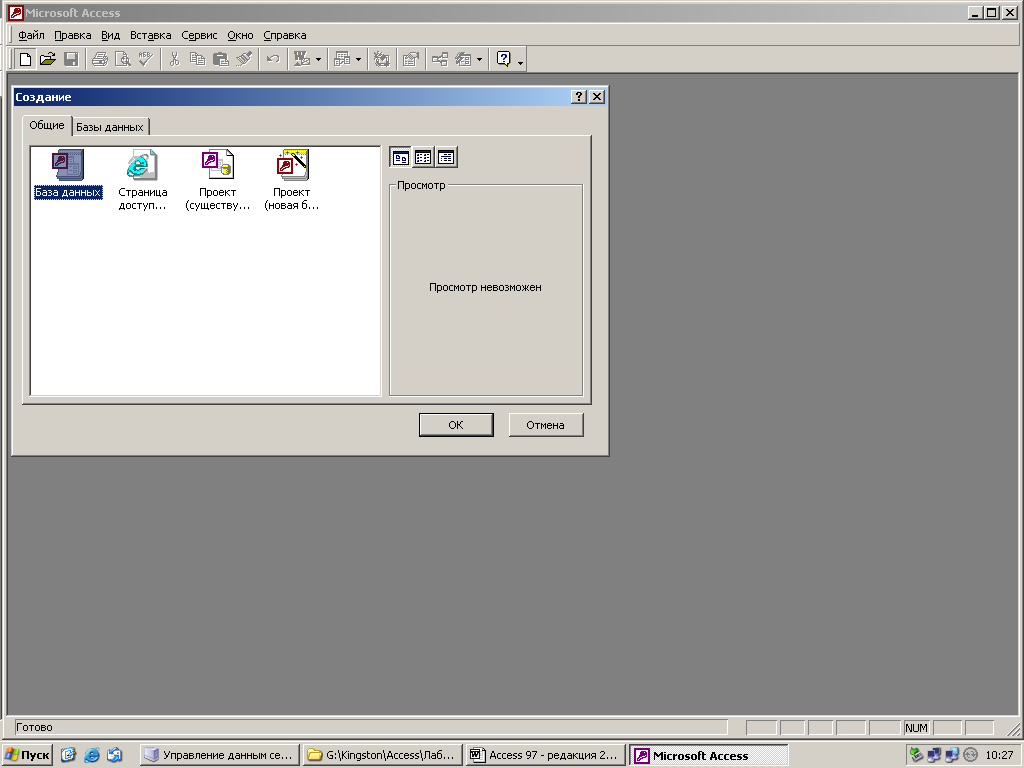Switch to large icons view
1024x768 pixels.
coord(401,157)
